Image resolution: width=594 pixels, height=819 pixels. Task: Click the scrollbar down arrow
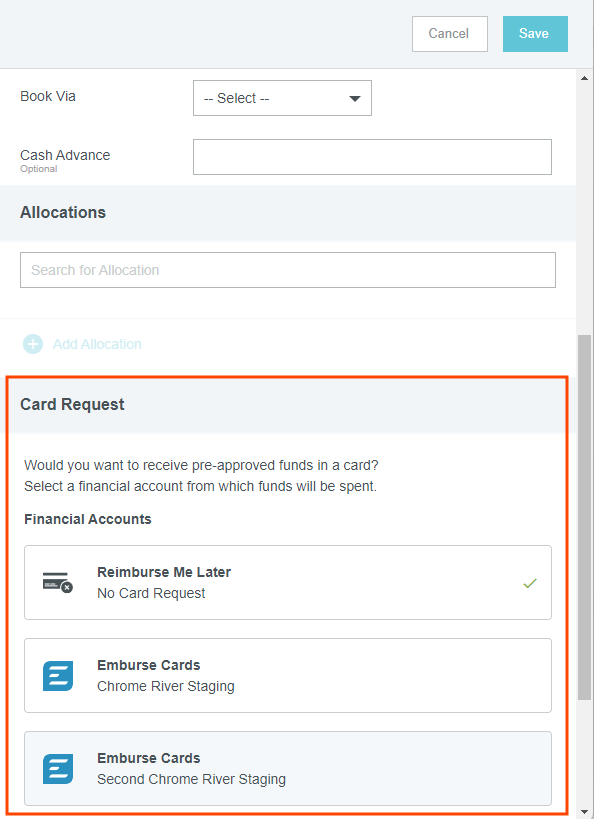pyautogui.click(x=584, y=812)
